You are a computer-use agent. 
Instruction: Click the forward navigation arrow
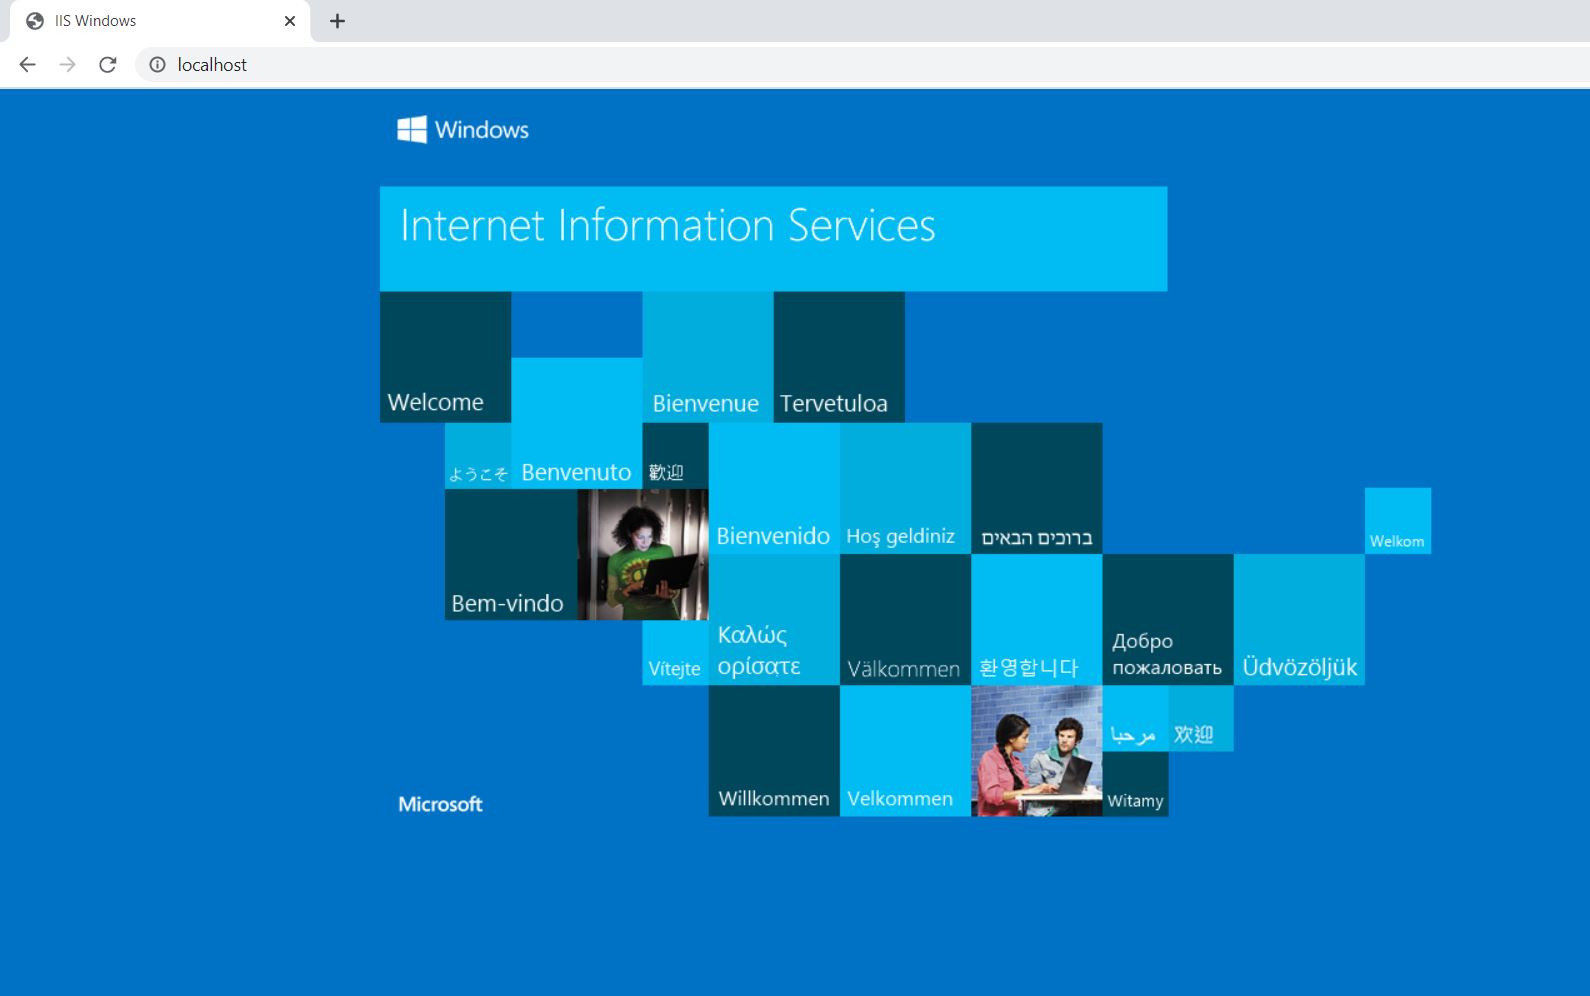click(x=67, y=65)
